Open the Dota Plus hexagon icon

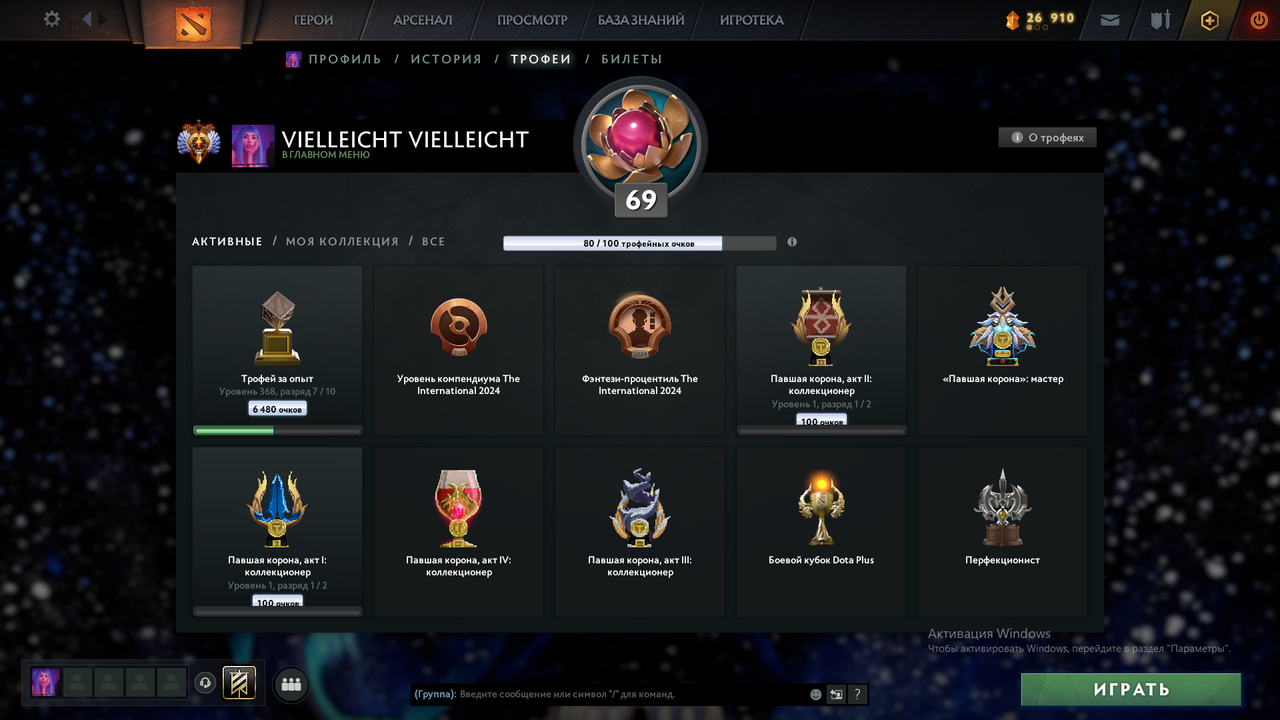click(1210, 20)
